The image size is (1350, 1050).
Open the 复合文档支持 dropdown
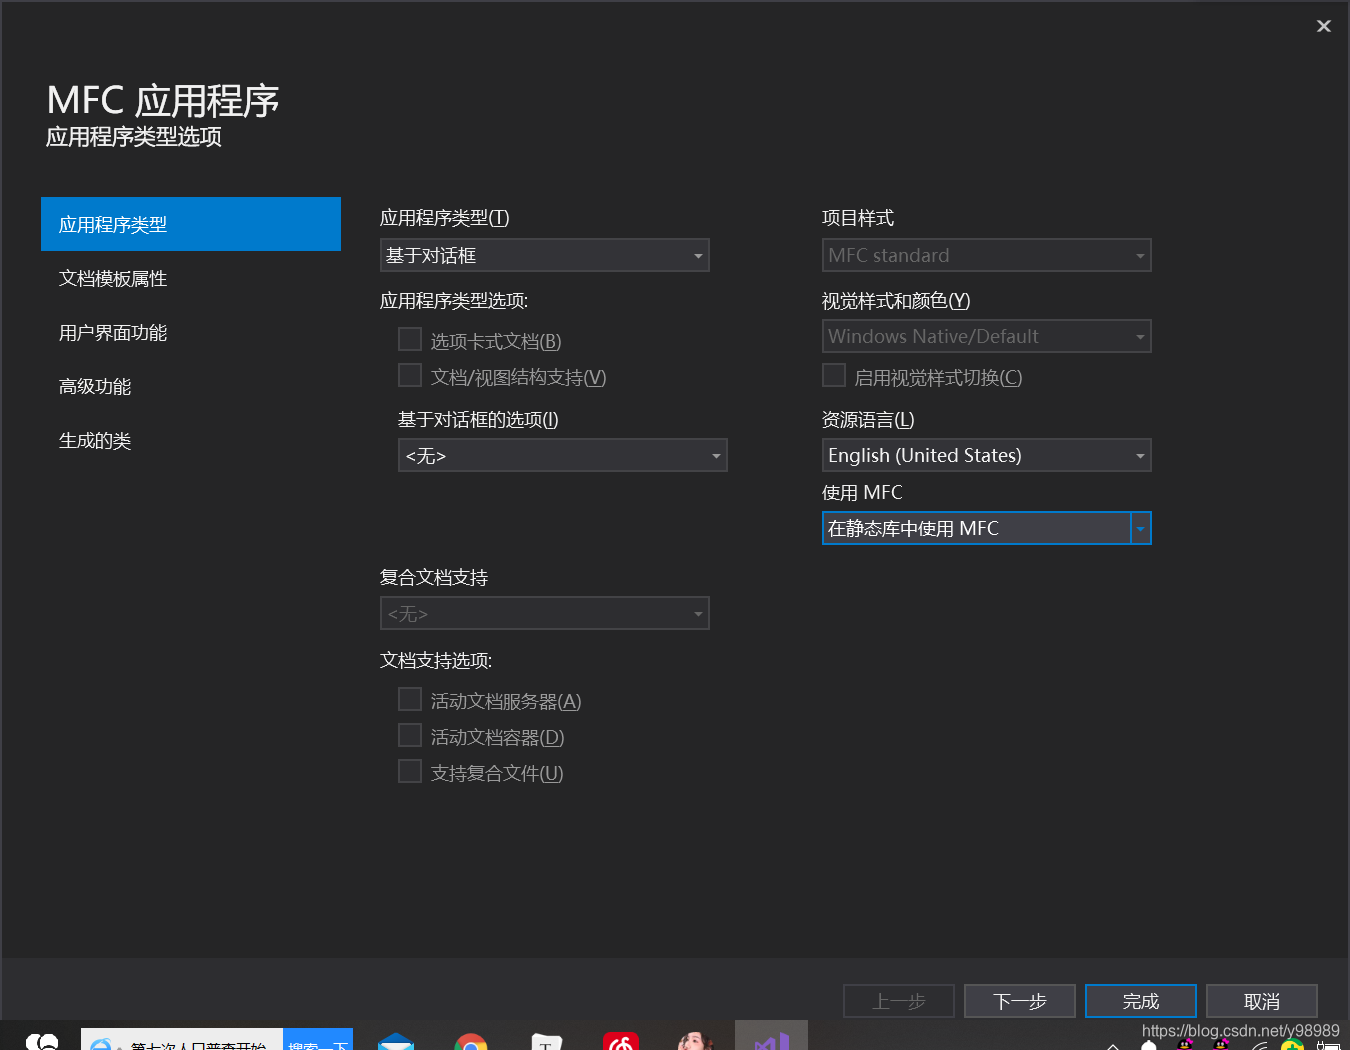(x=545, y=613)
